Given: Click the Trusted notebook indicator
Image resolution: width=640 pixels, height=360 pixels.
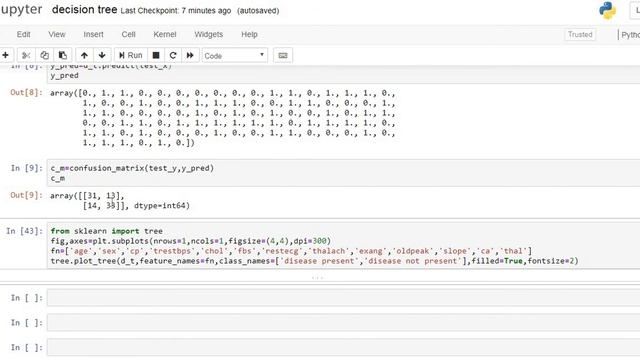Looking at the screenshot, I should [x=580, y=34].
